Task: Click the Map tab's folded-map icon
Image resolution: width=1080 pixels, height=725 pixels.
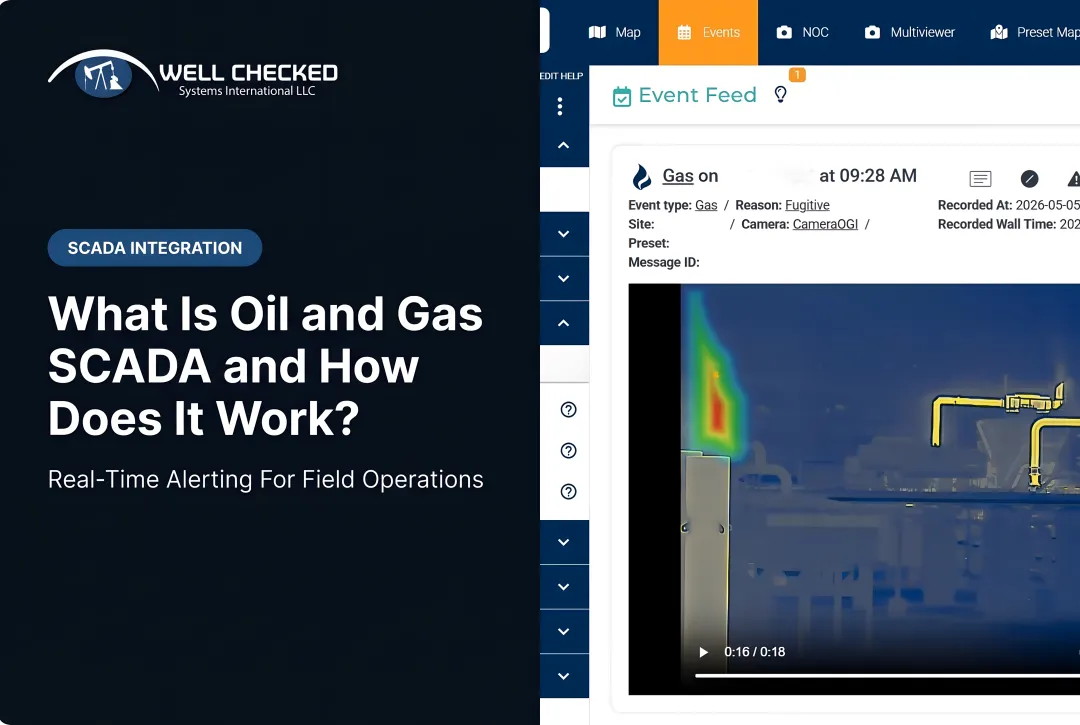Action: [597, 32]
